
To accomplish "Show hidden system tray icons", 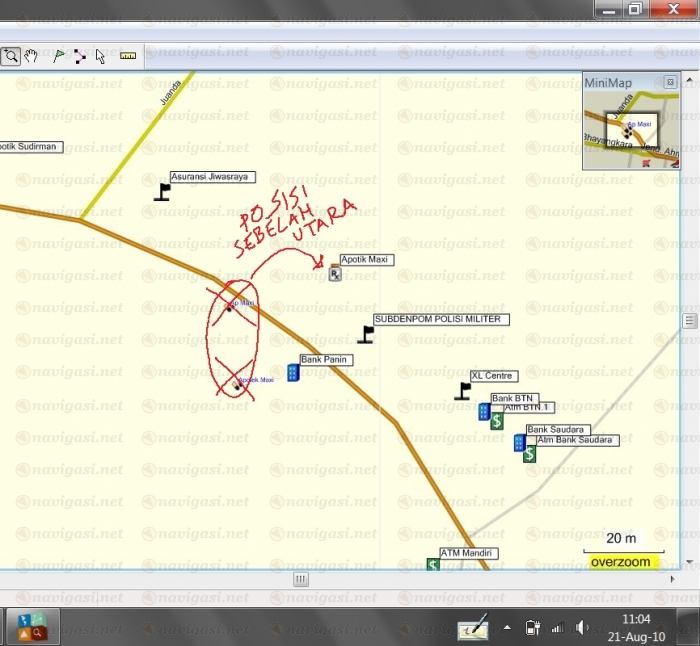I will pos(507,628).
